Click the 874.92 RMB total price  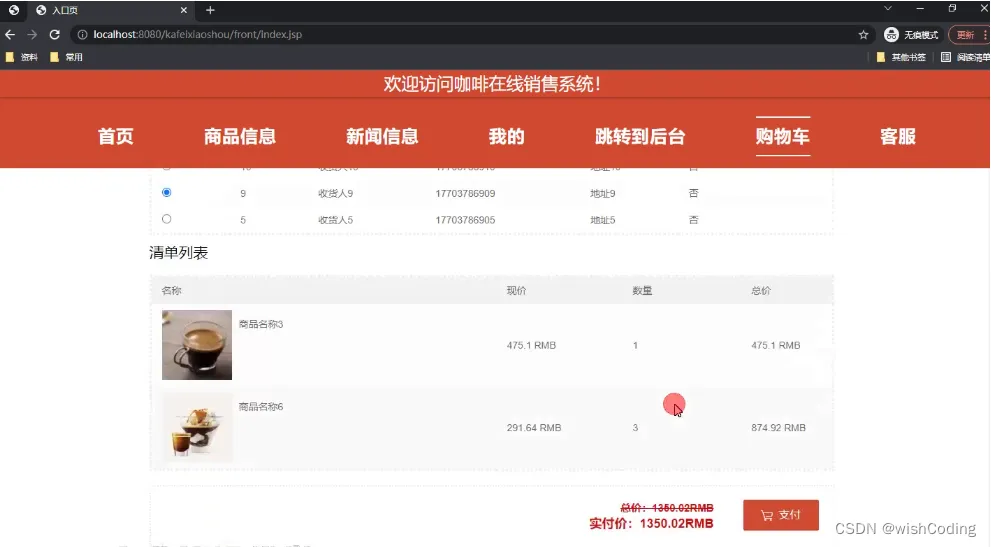778,427
